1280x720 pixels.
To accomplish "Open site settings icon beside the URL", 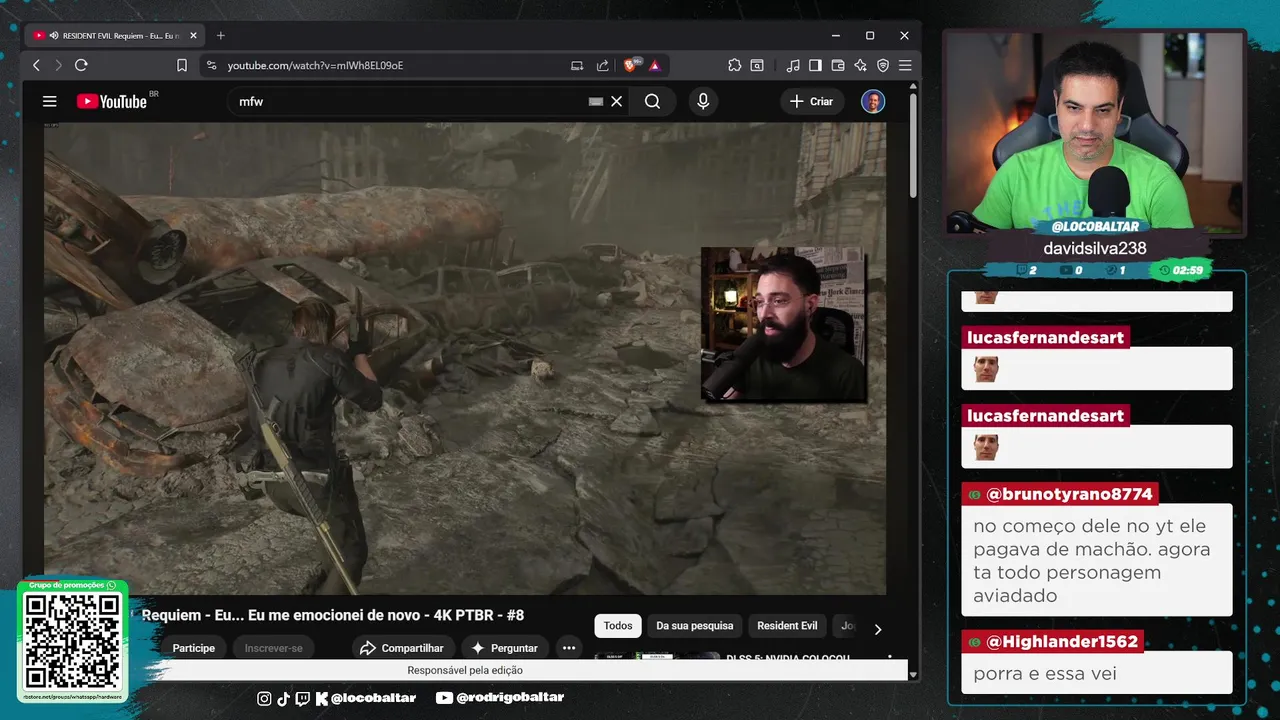I will [x=211, y=65].
